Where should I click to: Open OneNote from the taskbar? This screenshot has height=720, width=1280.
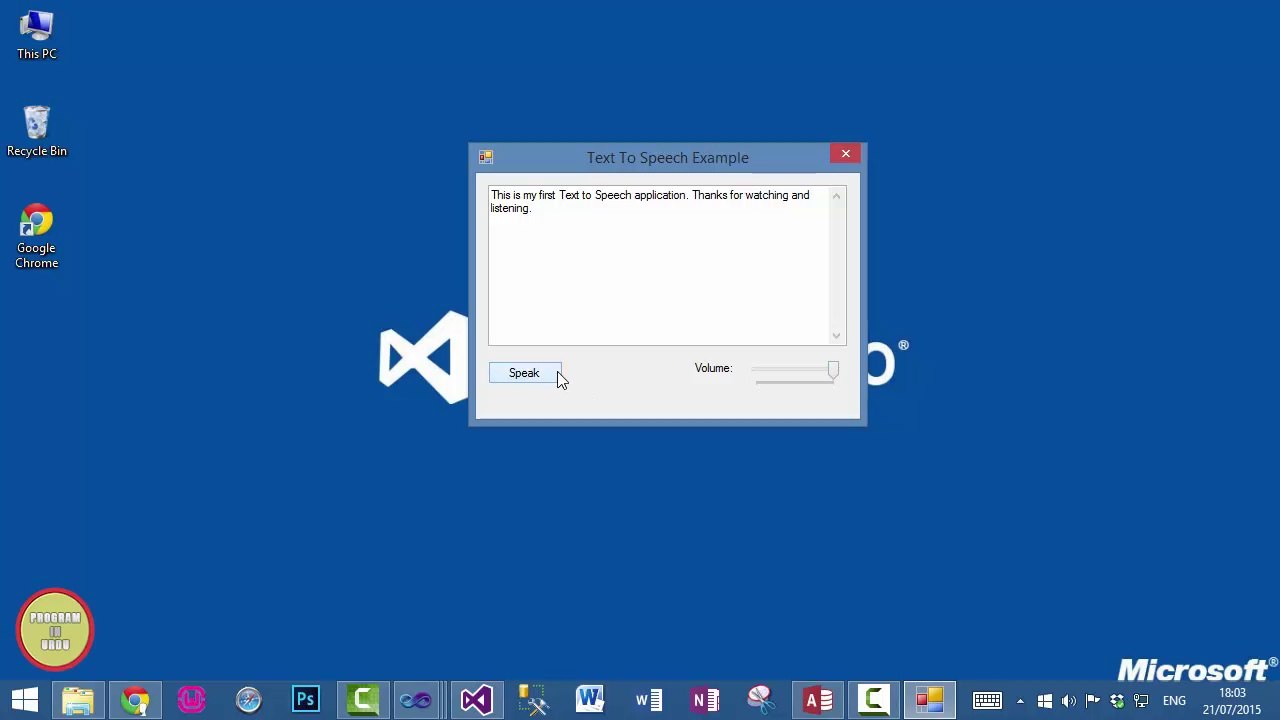pos(705,700)
